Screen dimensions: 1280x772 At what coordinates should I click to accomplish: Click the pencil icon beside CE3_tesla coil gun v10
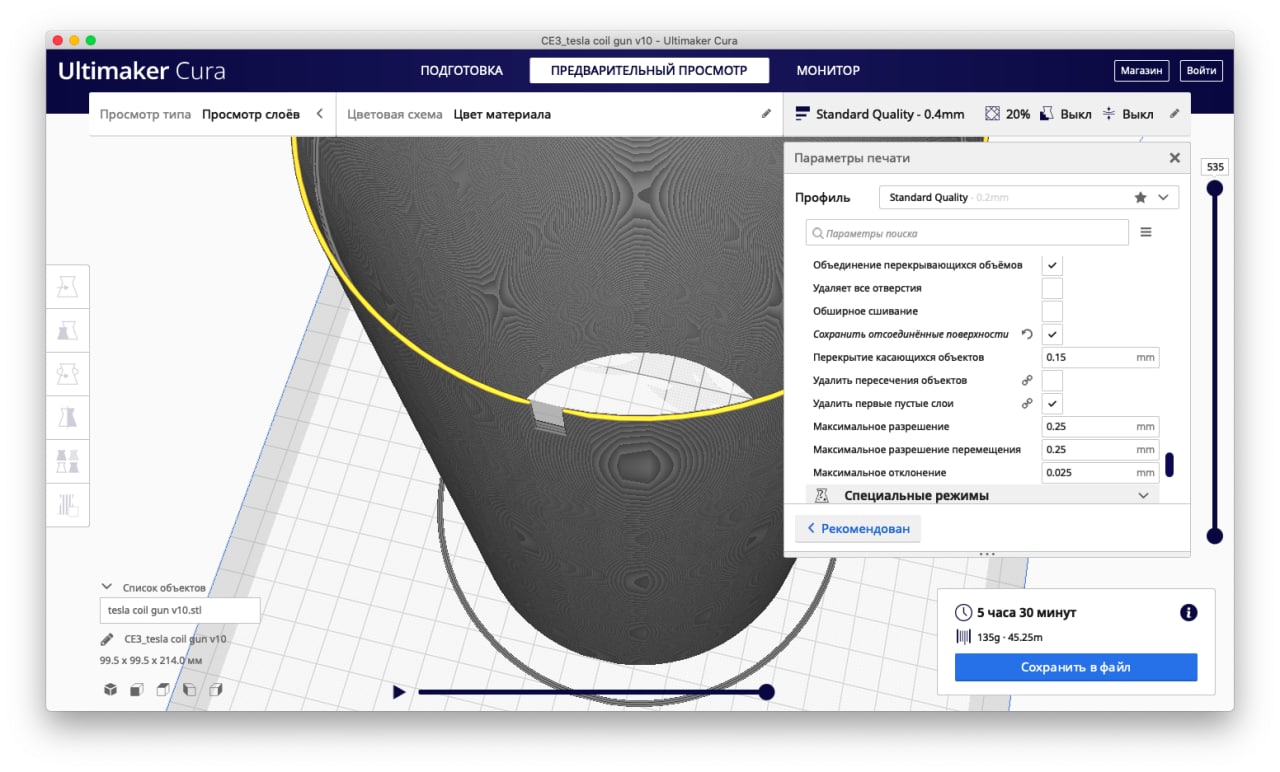(107, 639)
